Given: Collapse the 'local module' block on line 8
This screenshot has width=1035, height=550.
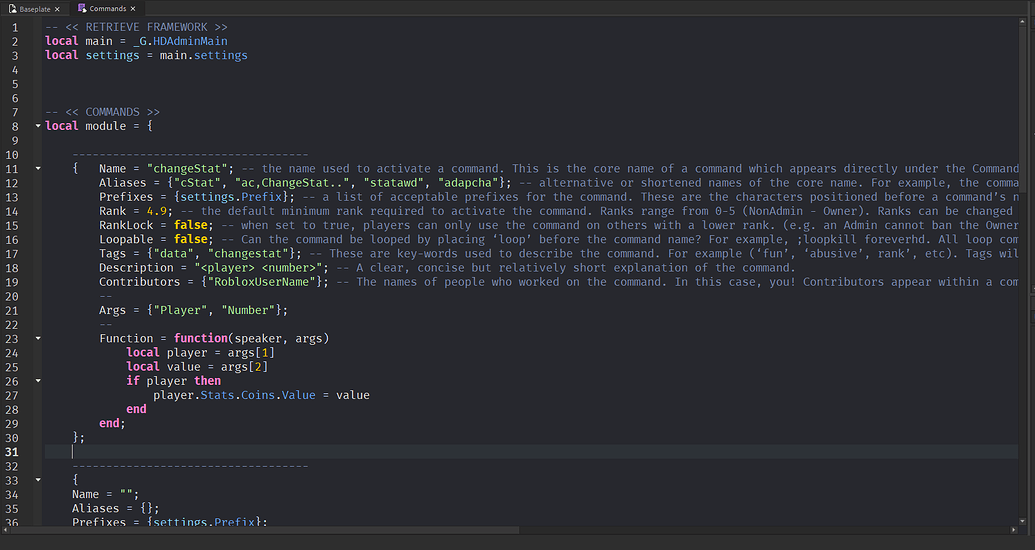Looking at the screenshot, I should pos(38,126).
